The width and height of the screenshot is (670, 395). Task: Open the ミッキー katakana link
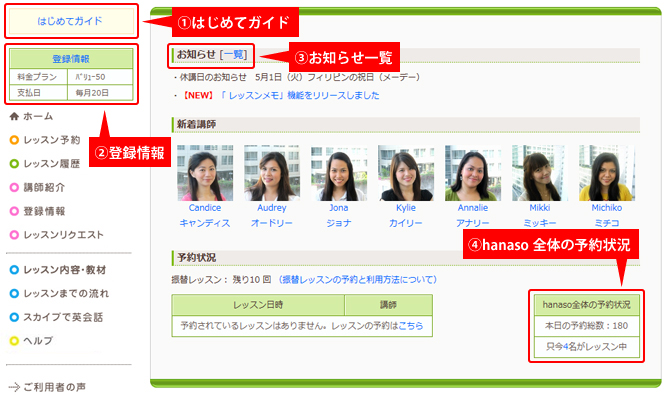[x=540, y=223]
